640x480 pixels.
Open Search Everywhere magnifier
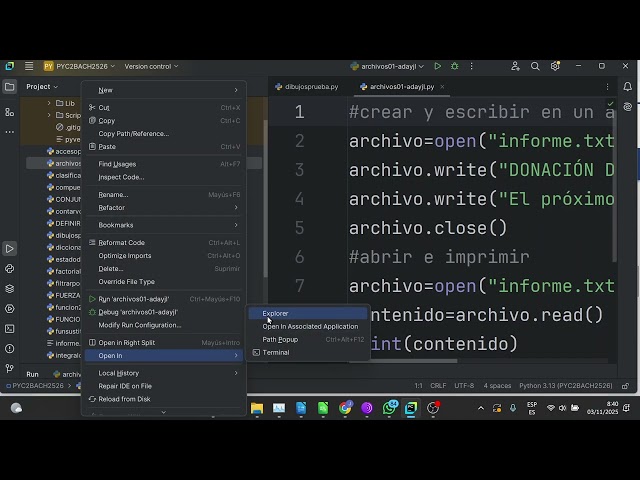click(x=535, y=66)
